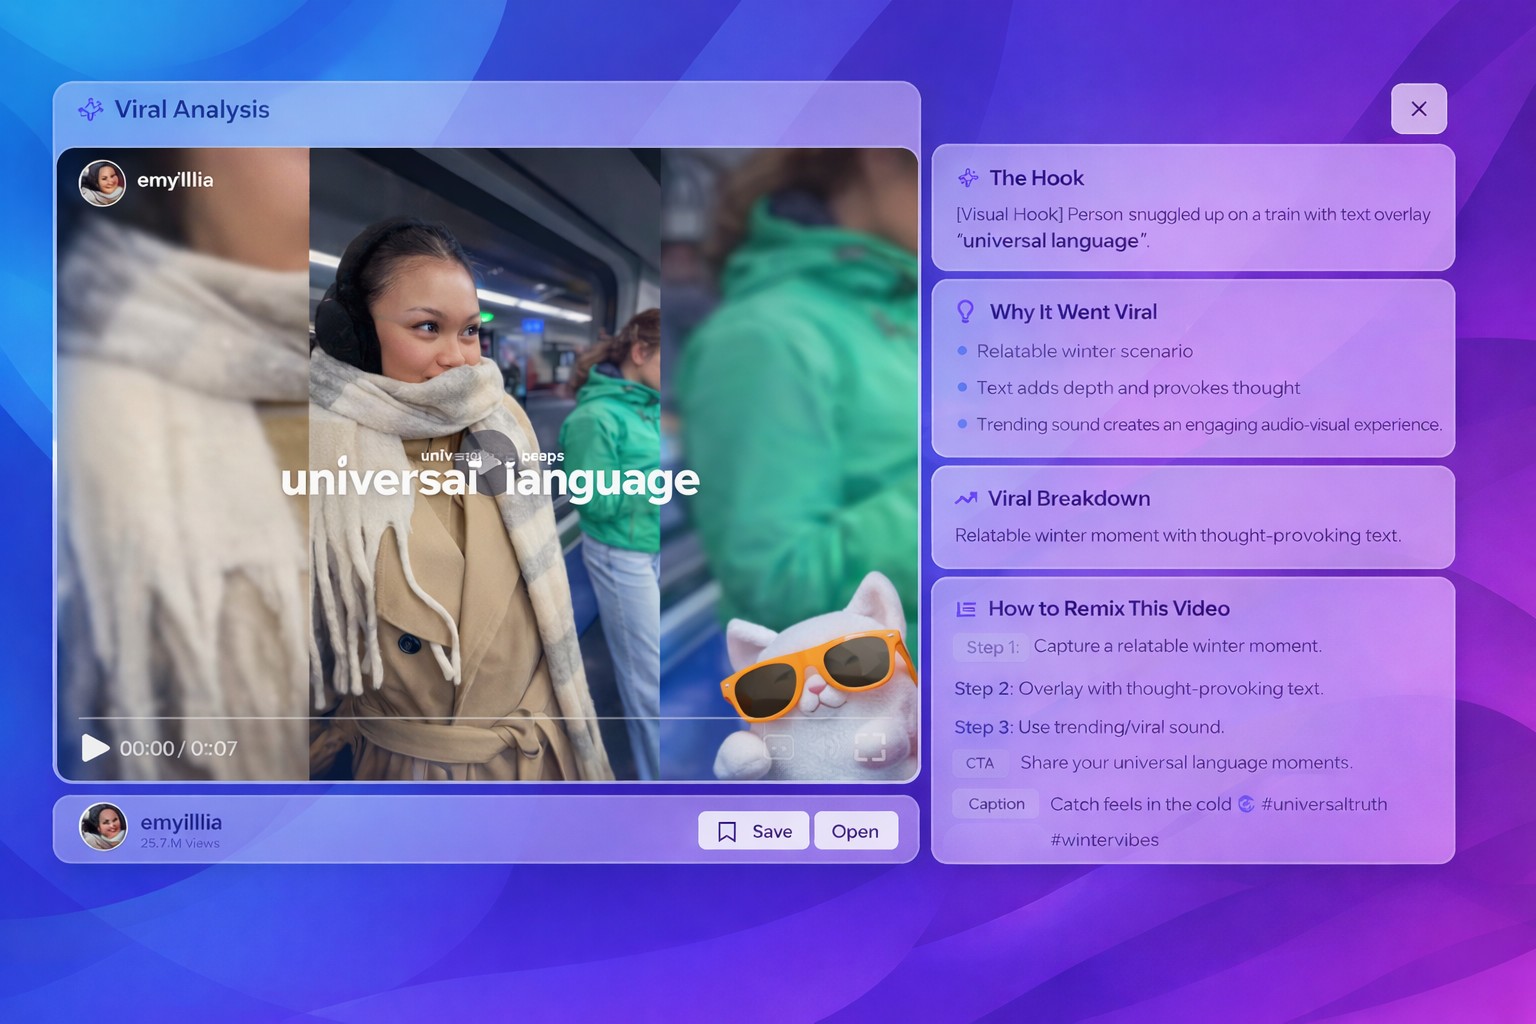1536x1024 pixels.
Task: Click emyilllia's avatar in the video overlay
Action: click(101, 182)
